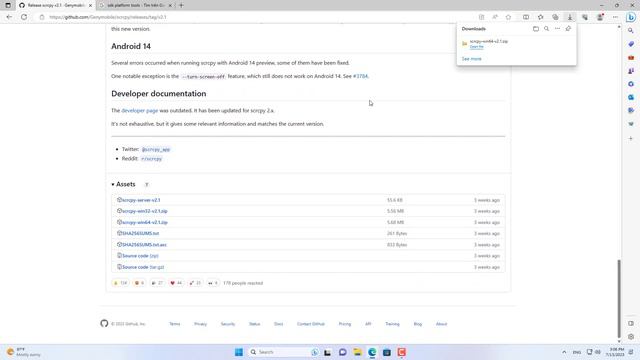Open Terms link in footer

point(175,324)
